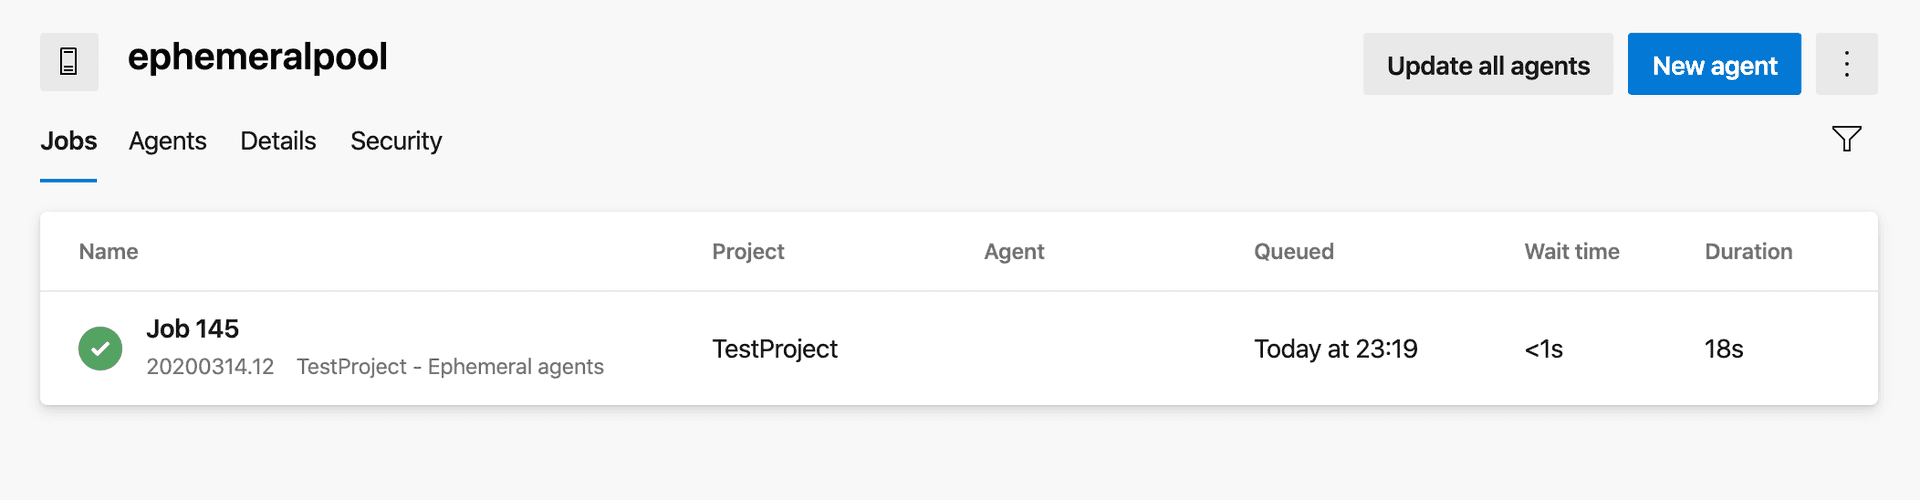This screenshot has width=1920, height=500.
Task: Click the ephemeralpool pool title
Action: pyautogui.click(x=257, y=57)
